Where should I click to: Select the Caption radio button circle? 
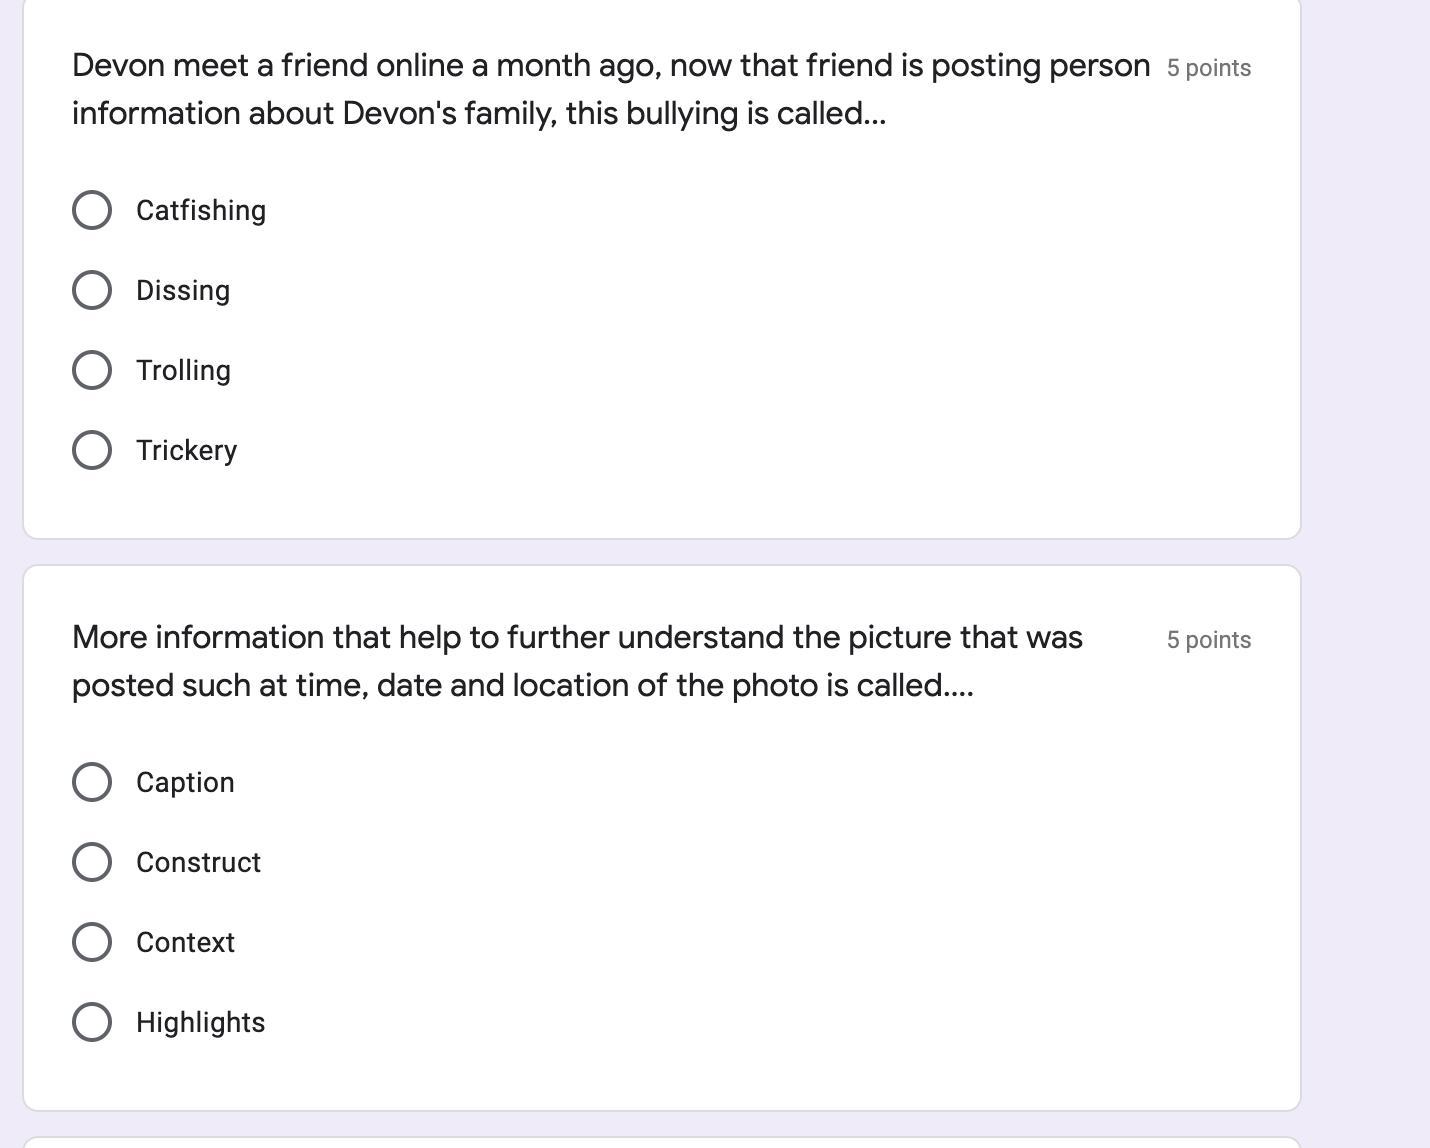click(x=92, y=782)
